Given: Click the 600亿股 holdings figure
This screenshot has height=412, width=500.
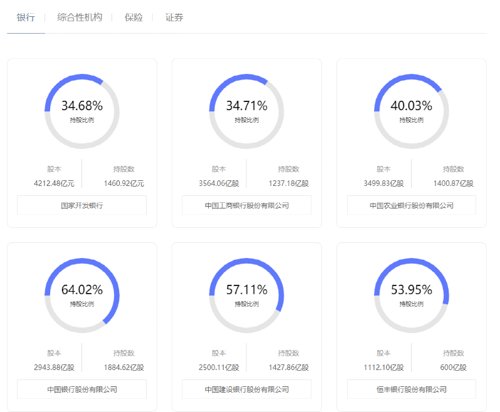Looking at the screenshot, I should point(453,367).
